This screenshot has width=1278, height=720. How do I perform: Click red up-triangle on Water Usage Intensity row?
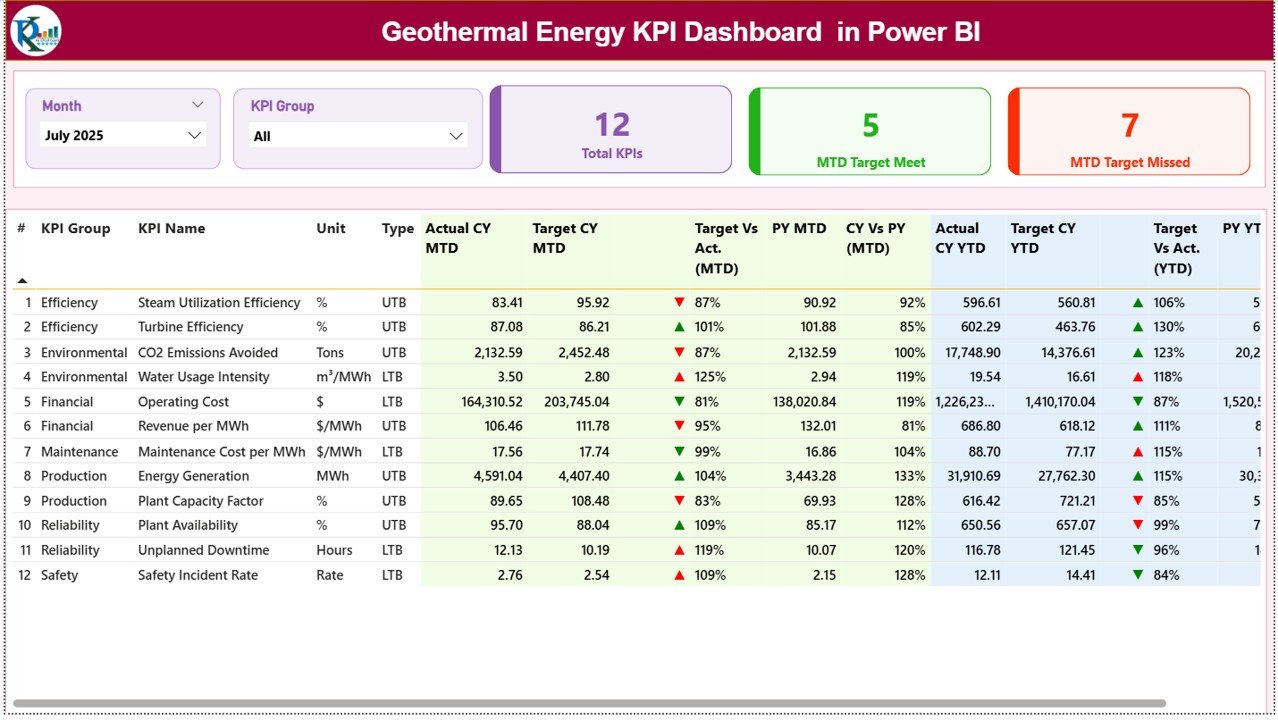click(x=680, y=377)
